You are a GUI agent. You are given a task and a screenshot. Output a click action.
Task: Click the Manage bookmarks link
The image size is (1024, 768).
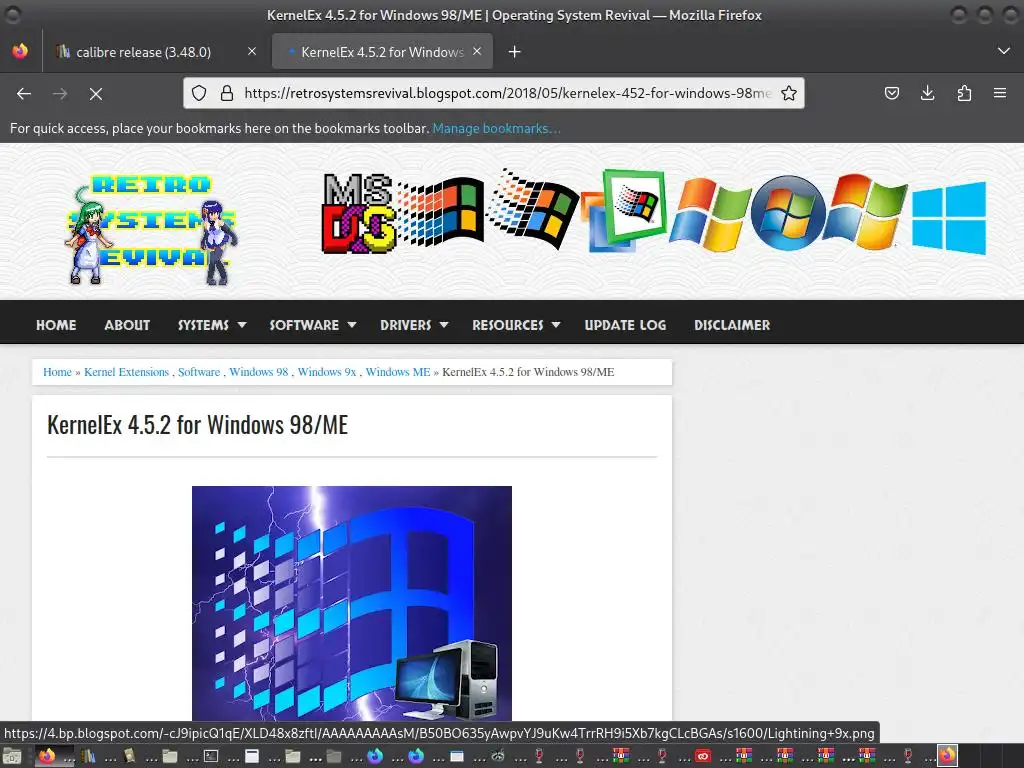pos(496,129)
